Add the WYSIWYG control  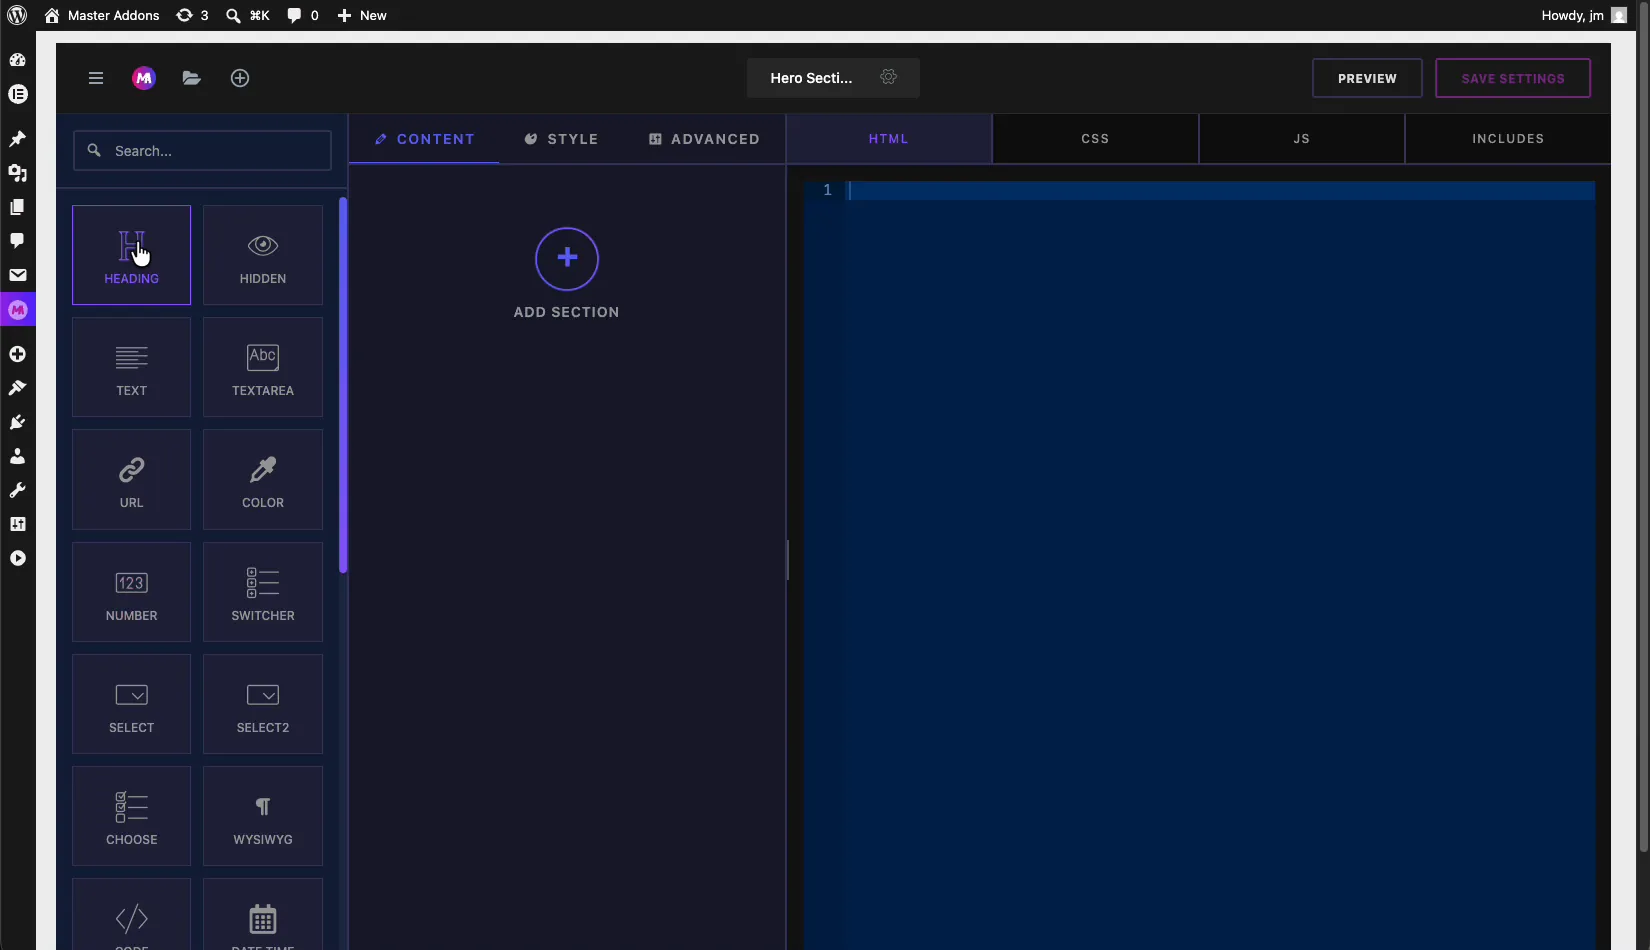pyautogui.click(x=263, y=816)
